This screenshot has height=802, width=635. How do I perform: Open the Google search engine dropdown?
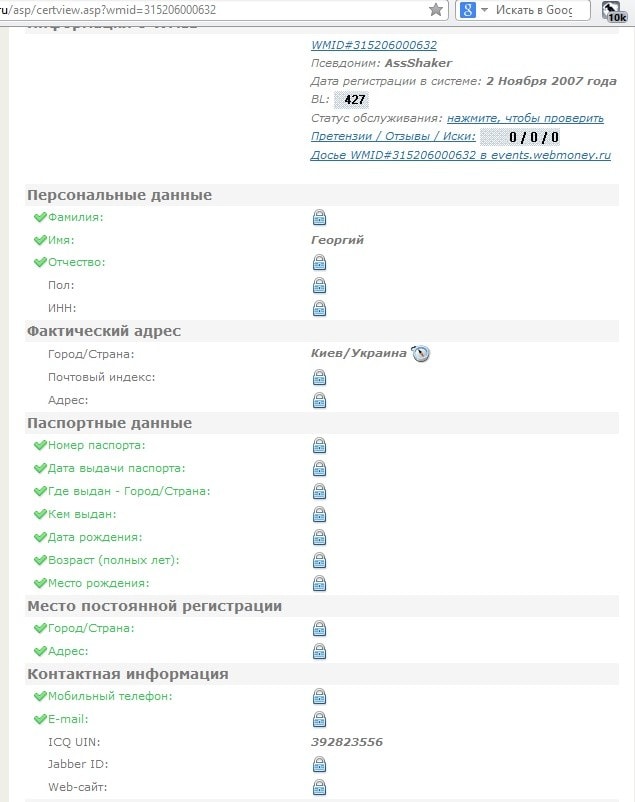pyautogui.click(x=475, y=10)
